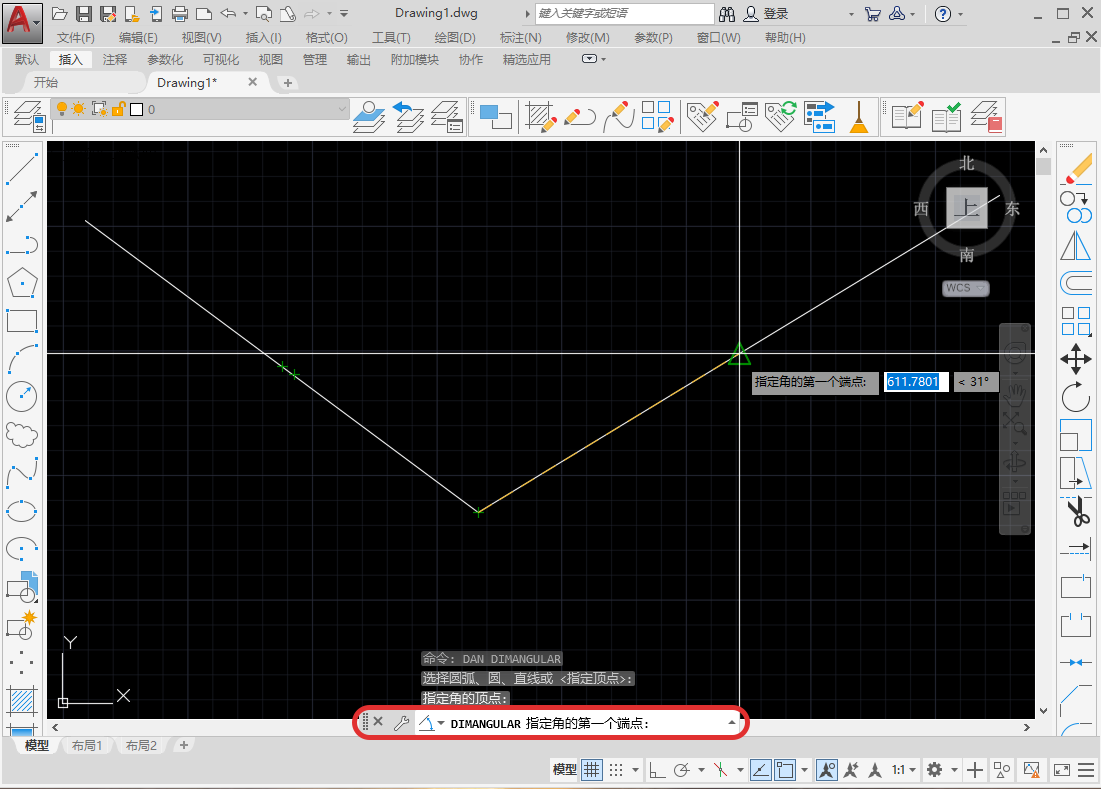Screen dimensions: 1101x789
Task: Switch to the 布局1 layout tab
Action: coord(86,746)
